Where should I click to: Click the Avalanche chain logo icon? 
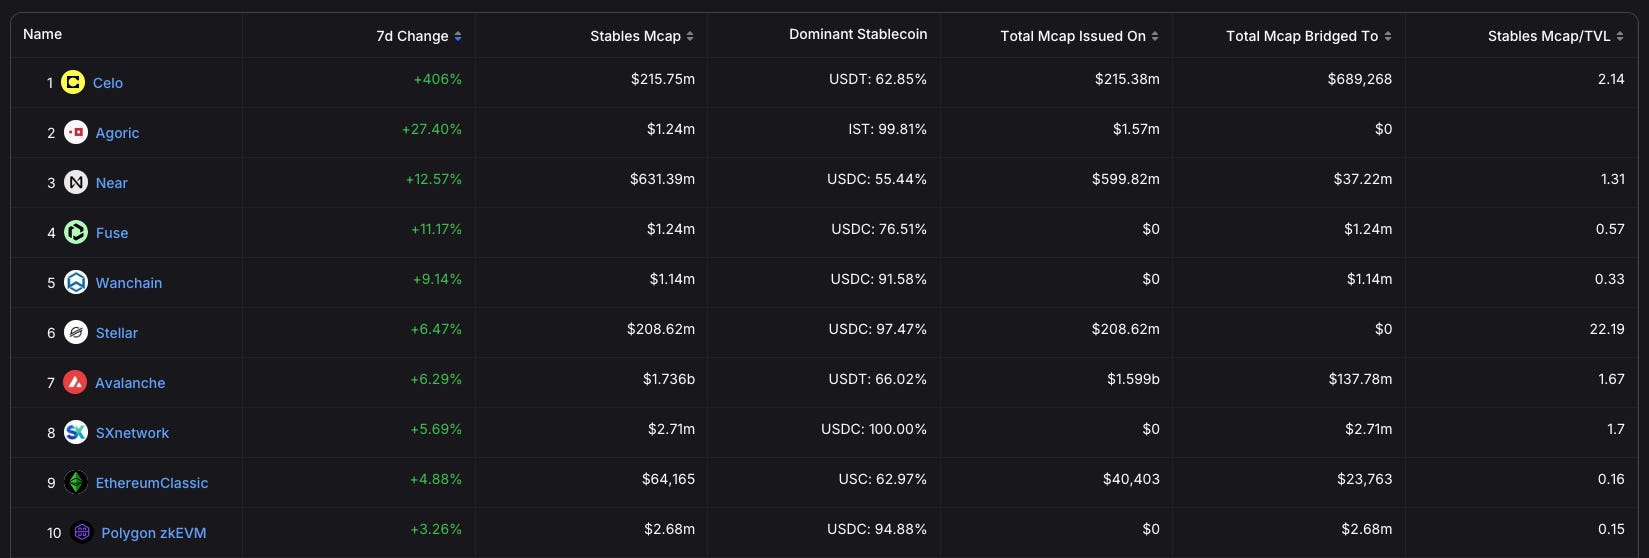click(75, 382)
